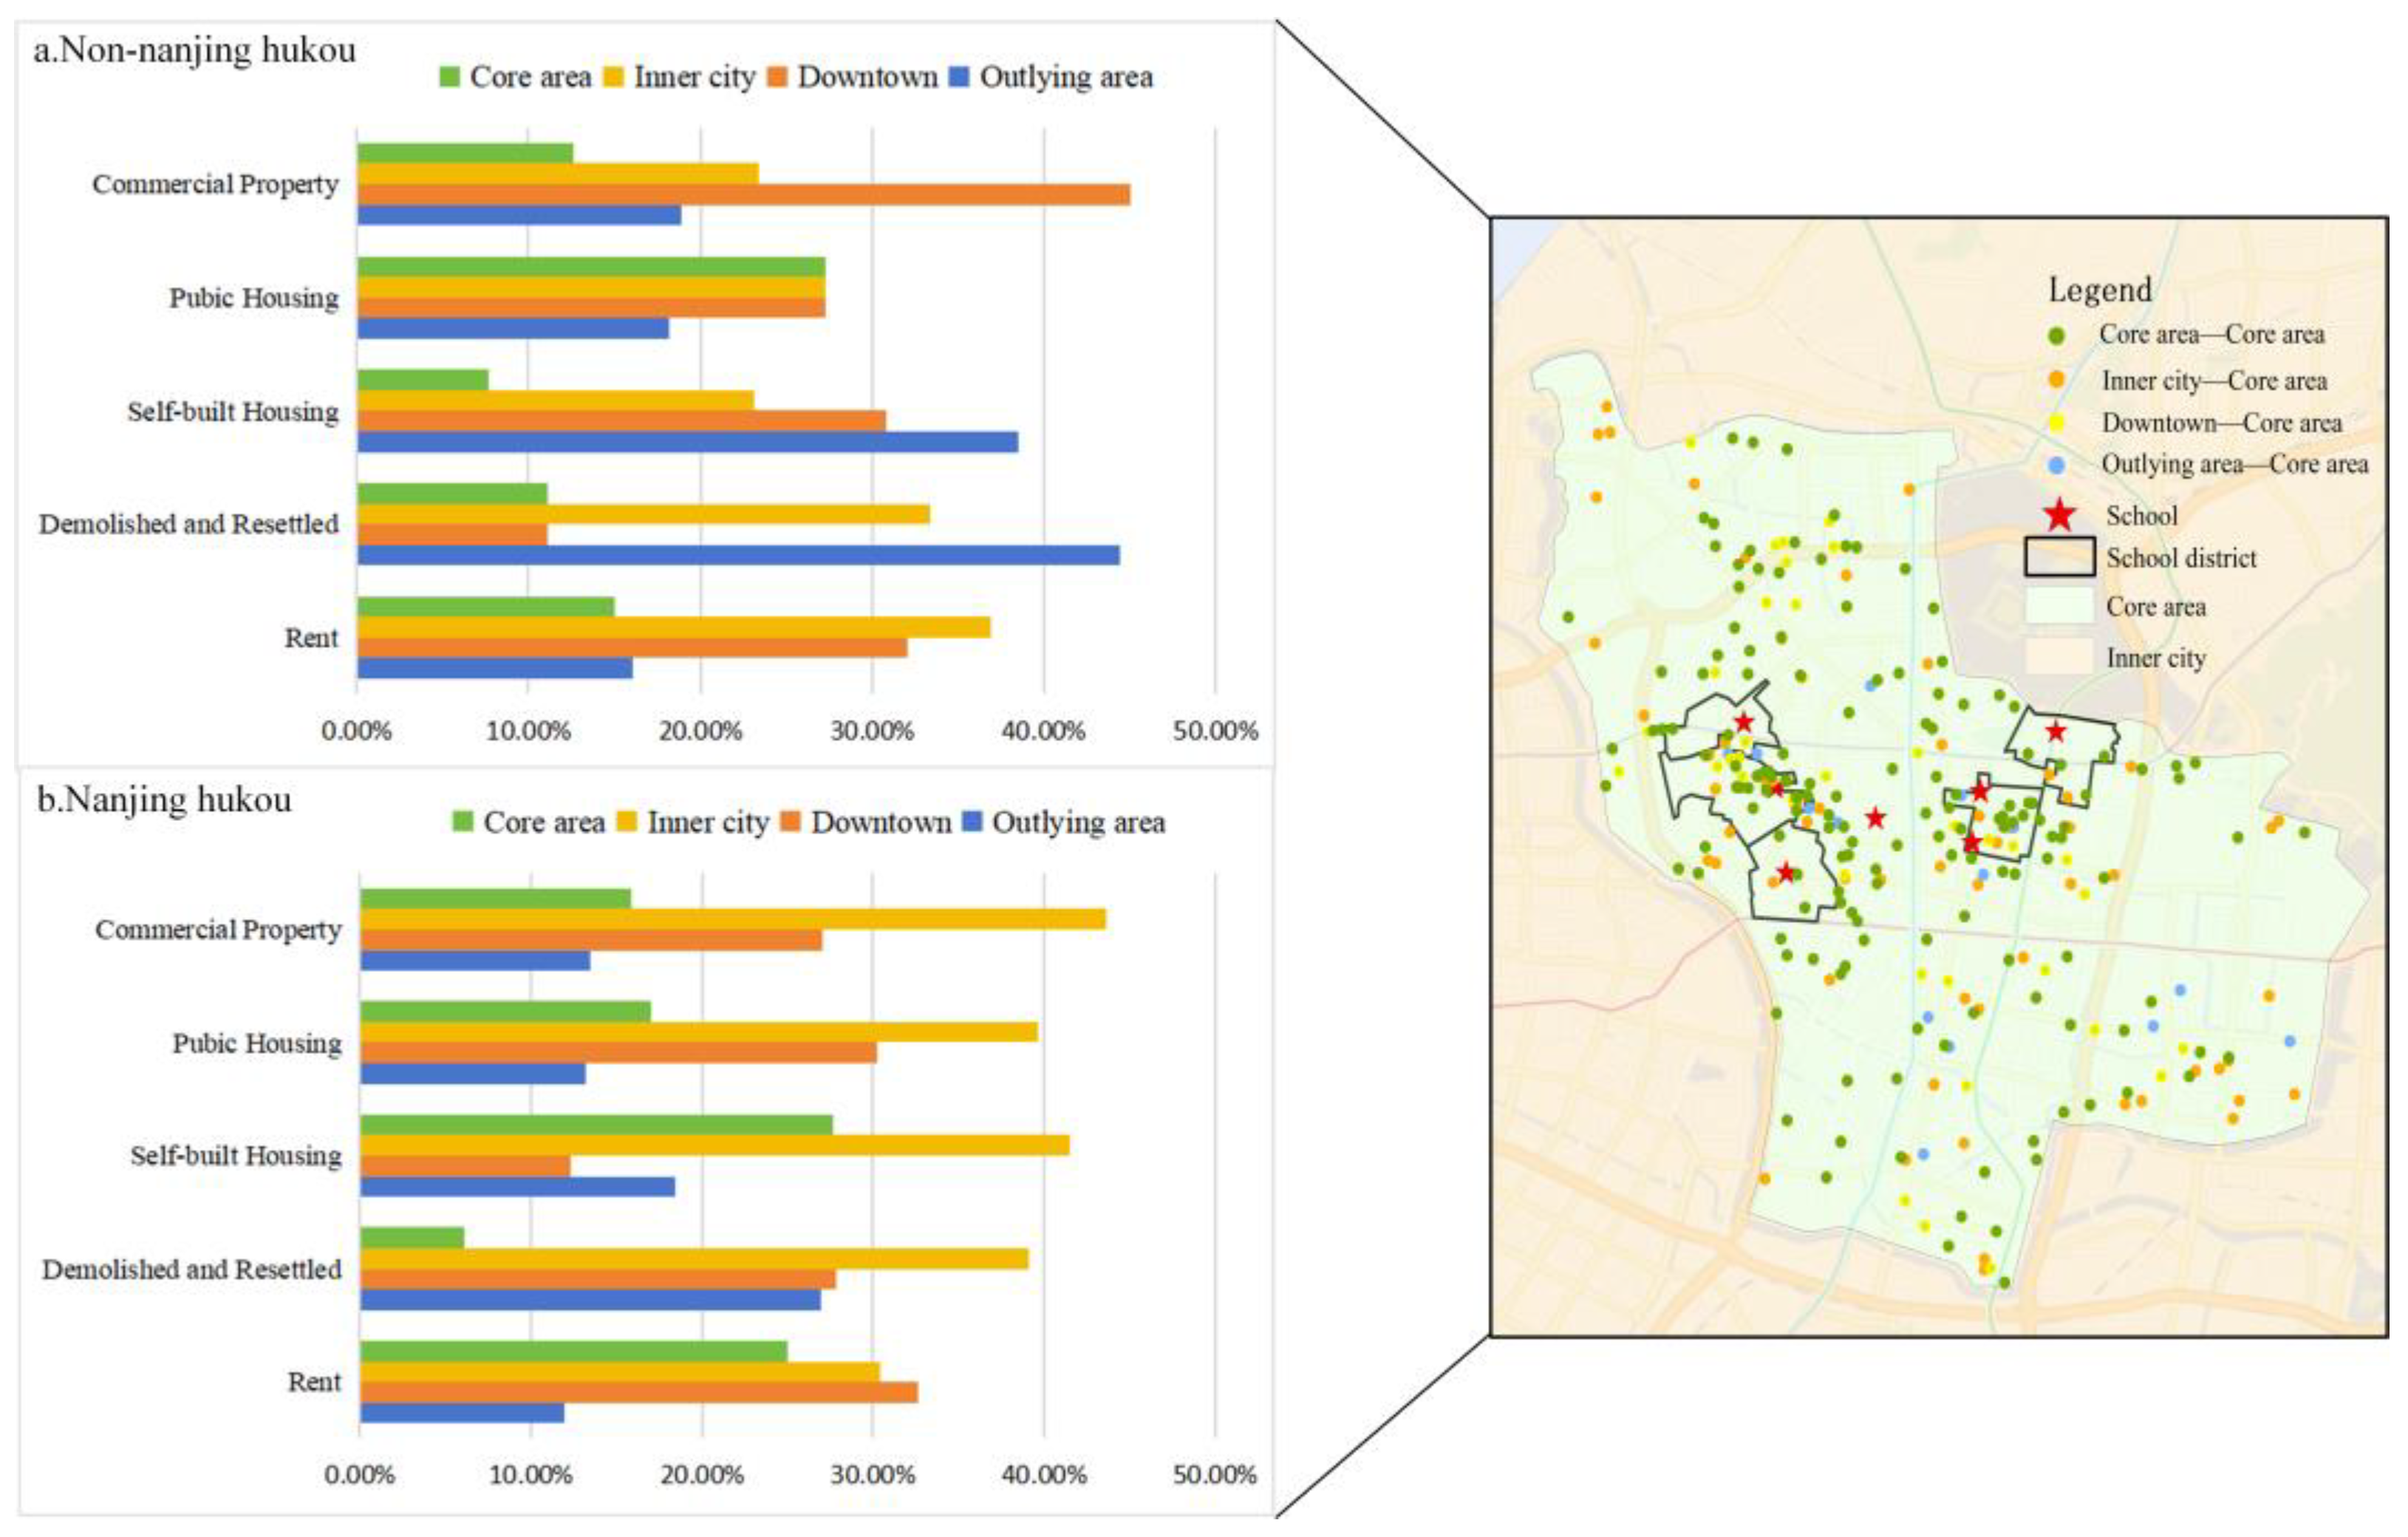Click blue Outlying area—Core area legend dot
Image resolution: width=2408 pixels, height=1537 pixels.
coord(2057,465)
